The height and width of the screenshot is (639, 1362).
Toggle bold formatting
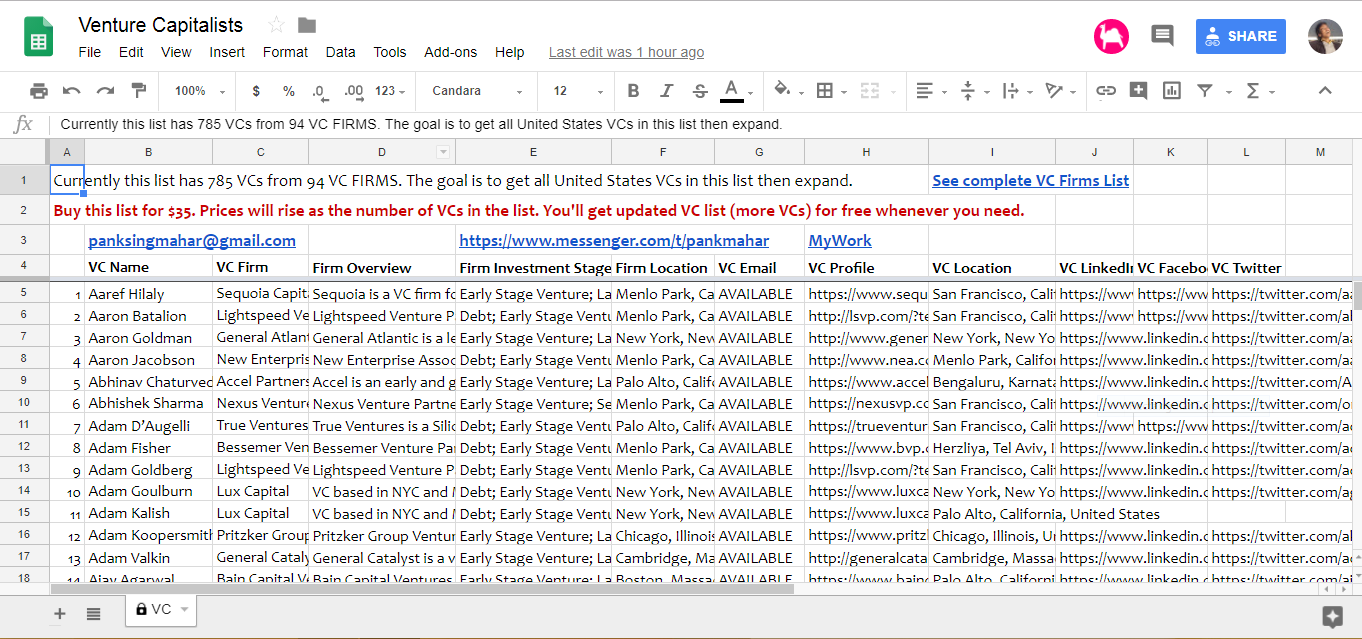coord(633,91)
